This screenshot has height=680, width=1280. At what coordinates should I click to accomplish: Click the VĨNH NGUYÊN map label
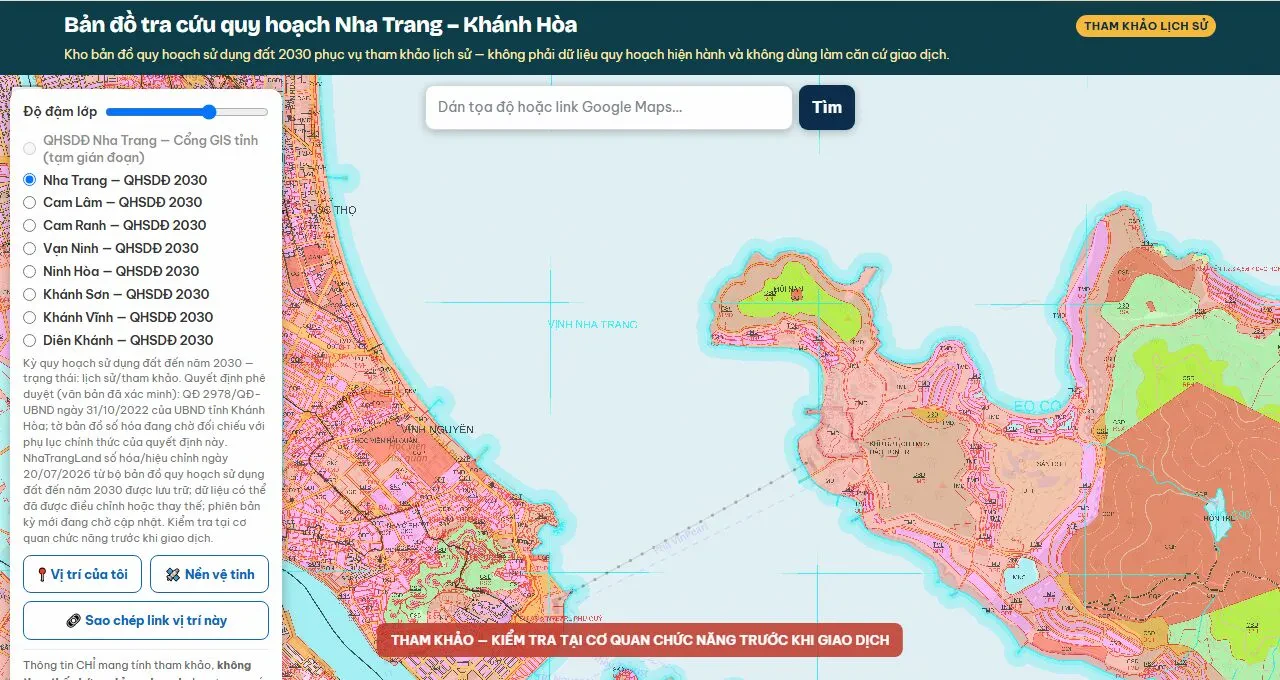436,429
